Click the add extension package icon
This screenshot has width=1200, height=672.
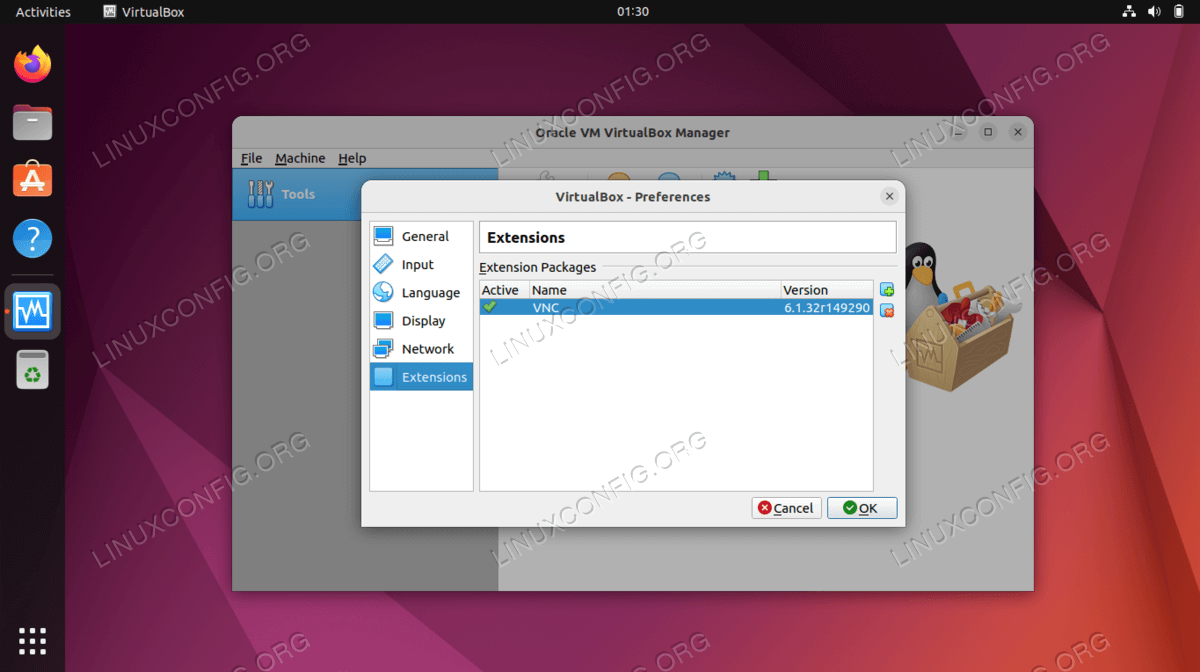click(x=887, y=290)
